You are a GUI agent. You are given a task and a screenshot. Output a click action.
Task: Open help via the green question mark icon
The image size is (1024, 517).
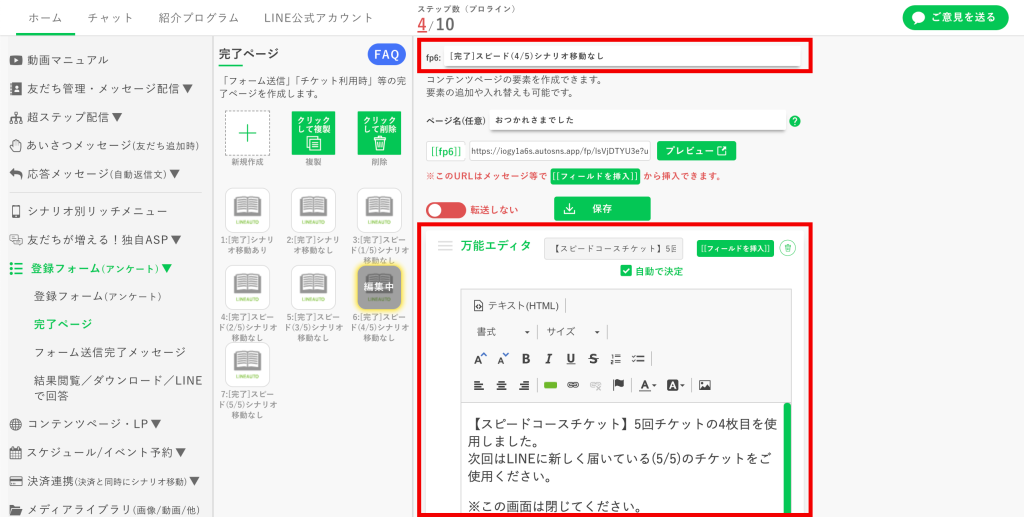click(795, 121)
